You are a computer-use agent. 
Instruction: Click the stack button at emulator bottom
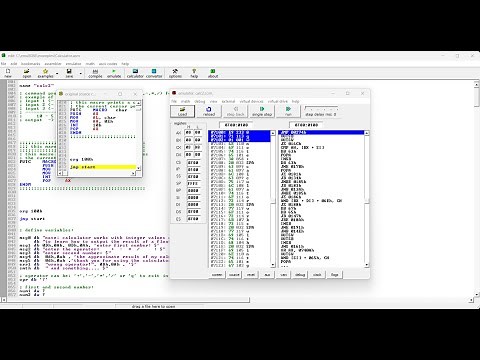(x=317, y=275)
